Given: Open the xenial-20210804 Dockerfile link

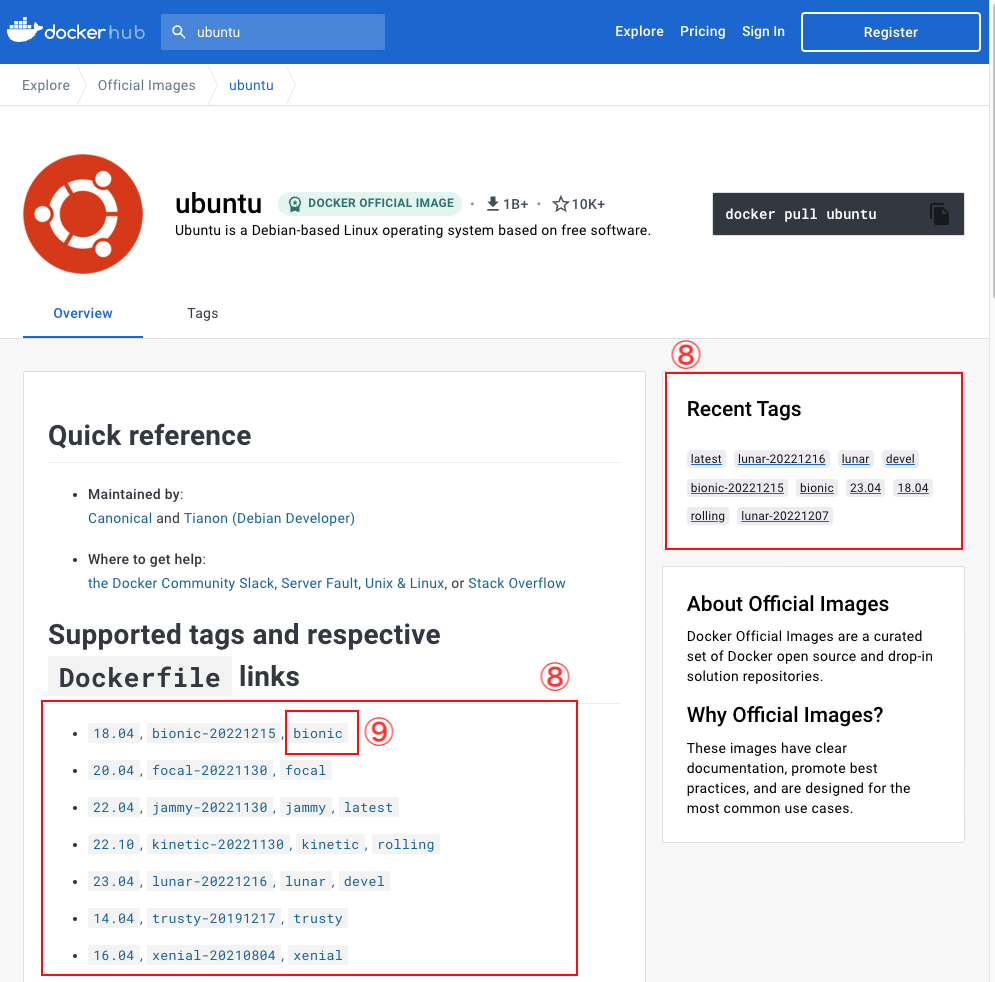Looking at the screenshot, I should click(214, 955).
